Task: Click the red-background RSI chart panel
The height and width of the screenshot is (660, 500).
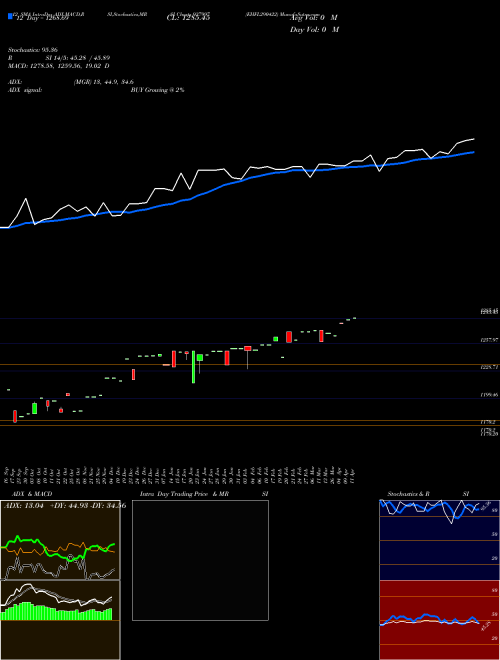Action: pyautogui.click(x=439, y=620)
